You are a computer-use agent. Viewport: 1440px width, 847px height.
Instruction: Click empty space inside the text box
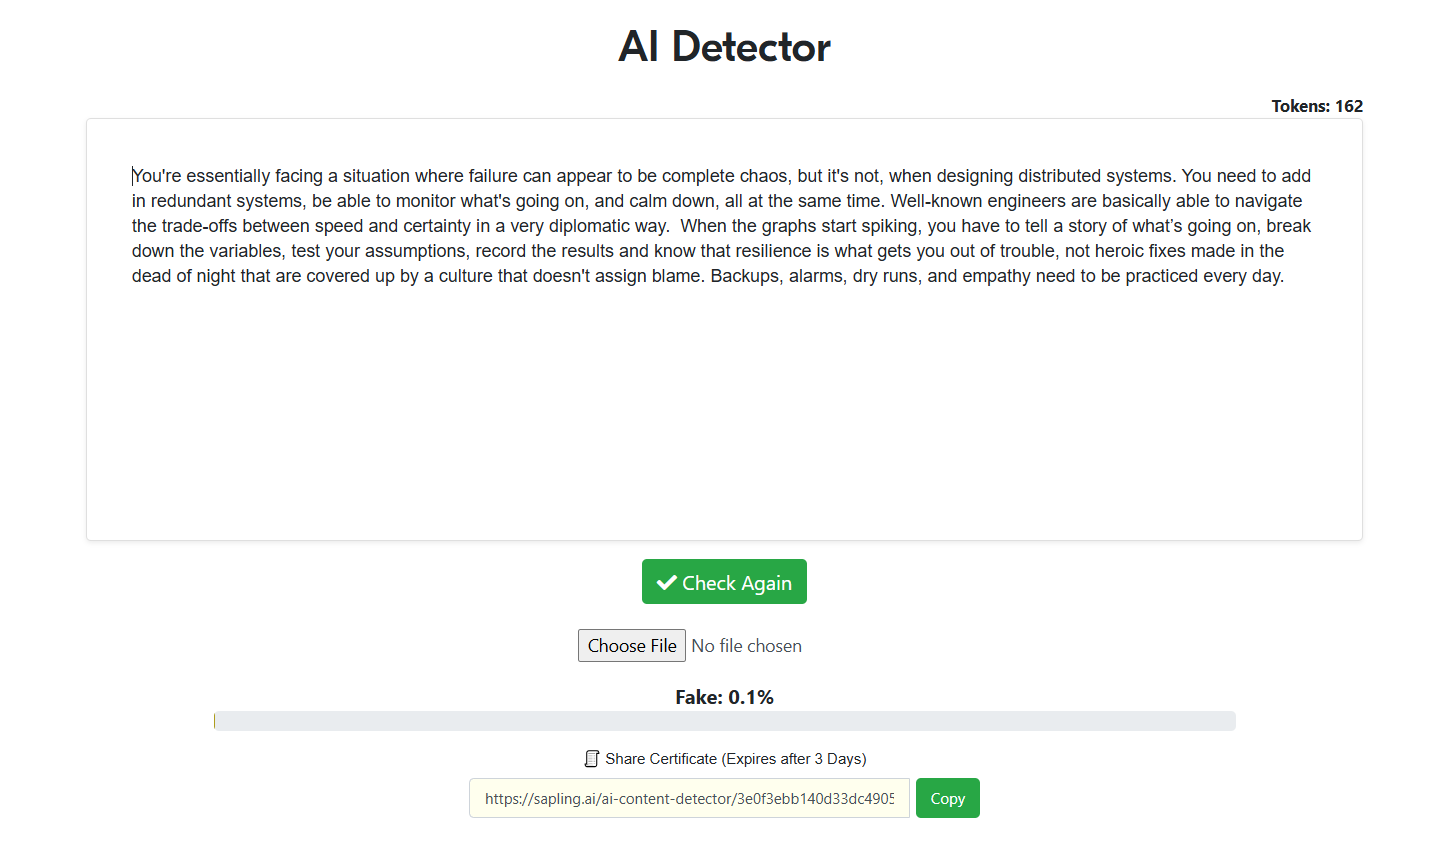pyautogui.click(x=724, y=420)
